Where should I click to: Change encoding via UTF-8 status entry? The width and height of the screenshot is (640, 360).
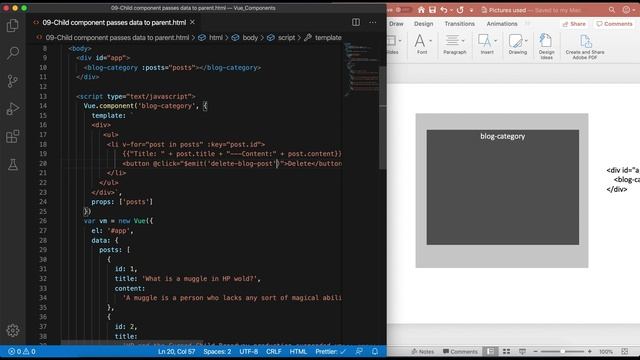pos(249,351)
